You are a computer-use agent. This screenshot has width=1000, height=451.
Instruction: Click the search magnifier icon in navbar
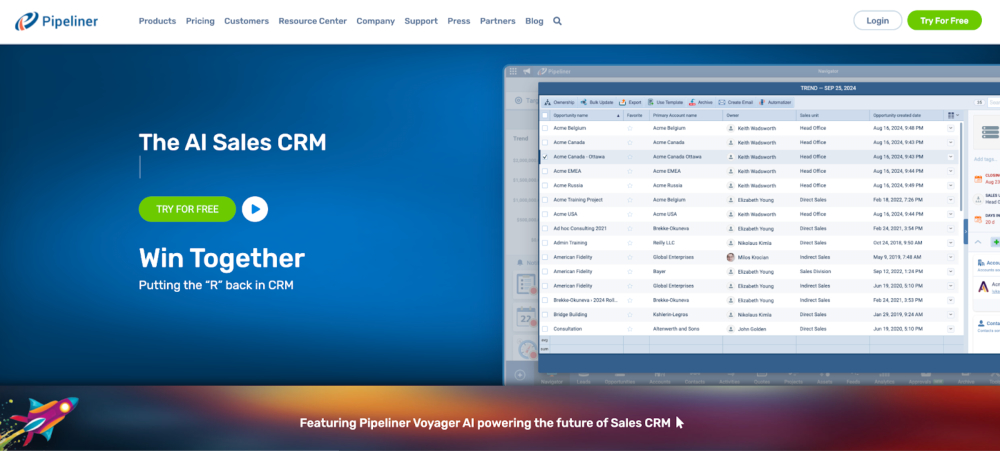point(557,21)
